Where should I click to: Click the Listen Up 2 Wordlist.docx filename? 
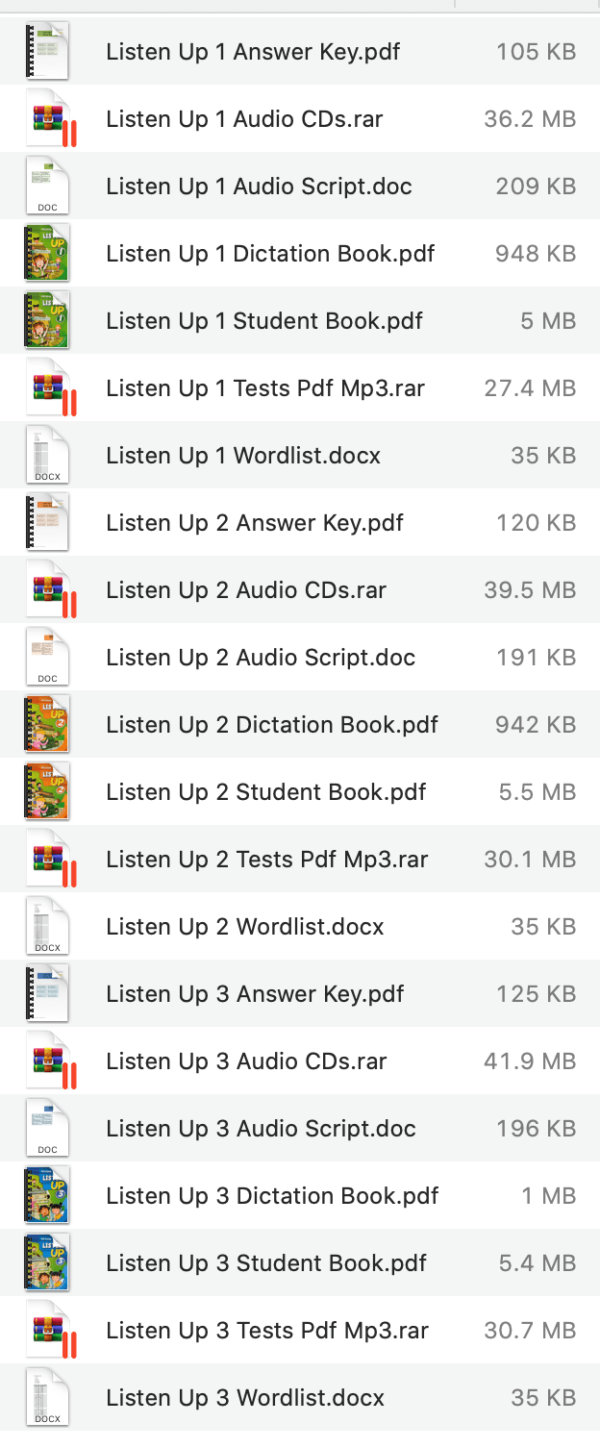[243, 926]
